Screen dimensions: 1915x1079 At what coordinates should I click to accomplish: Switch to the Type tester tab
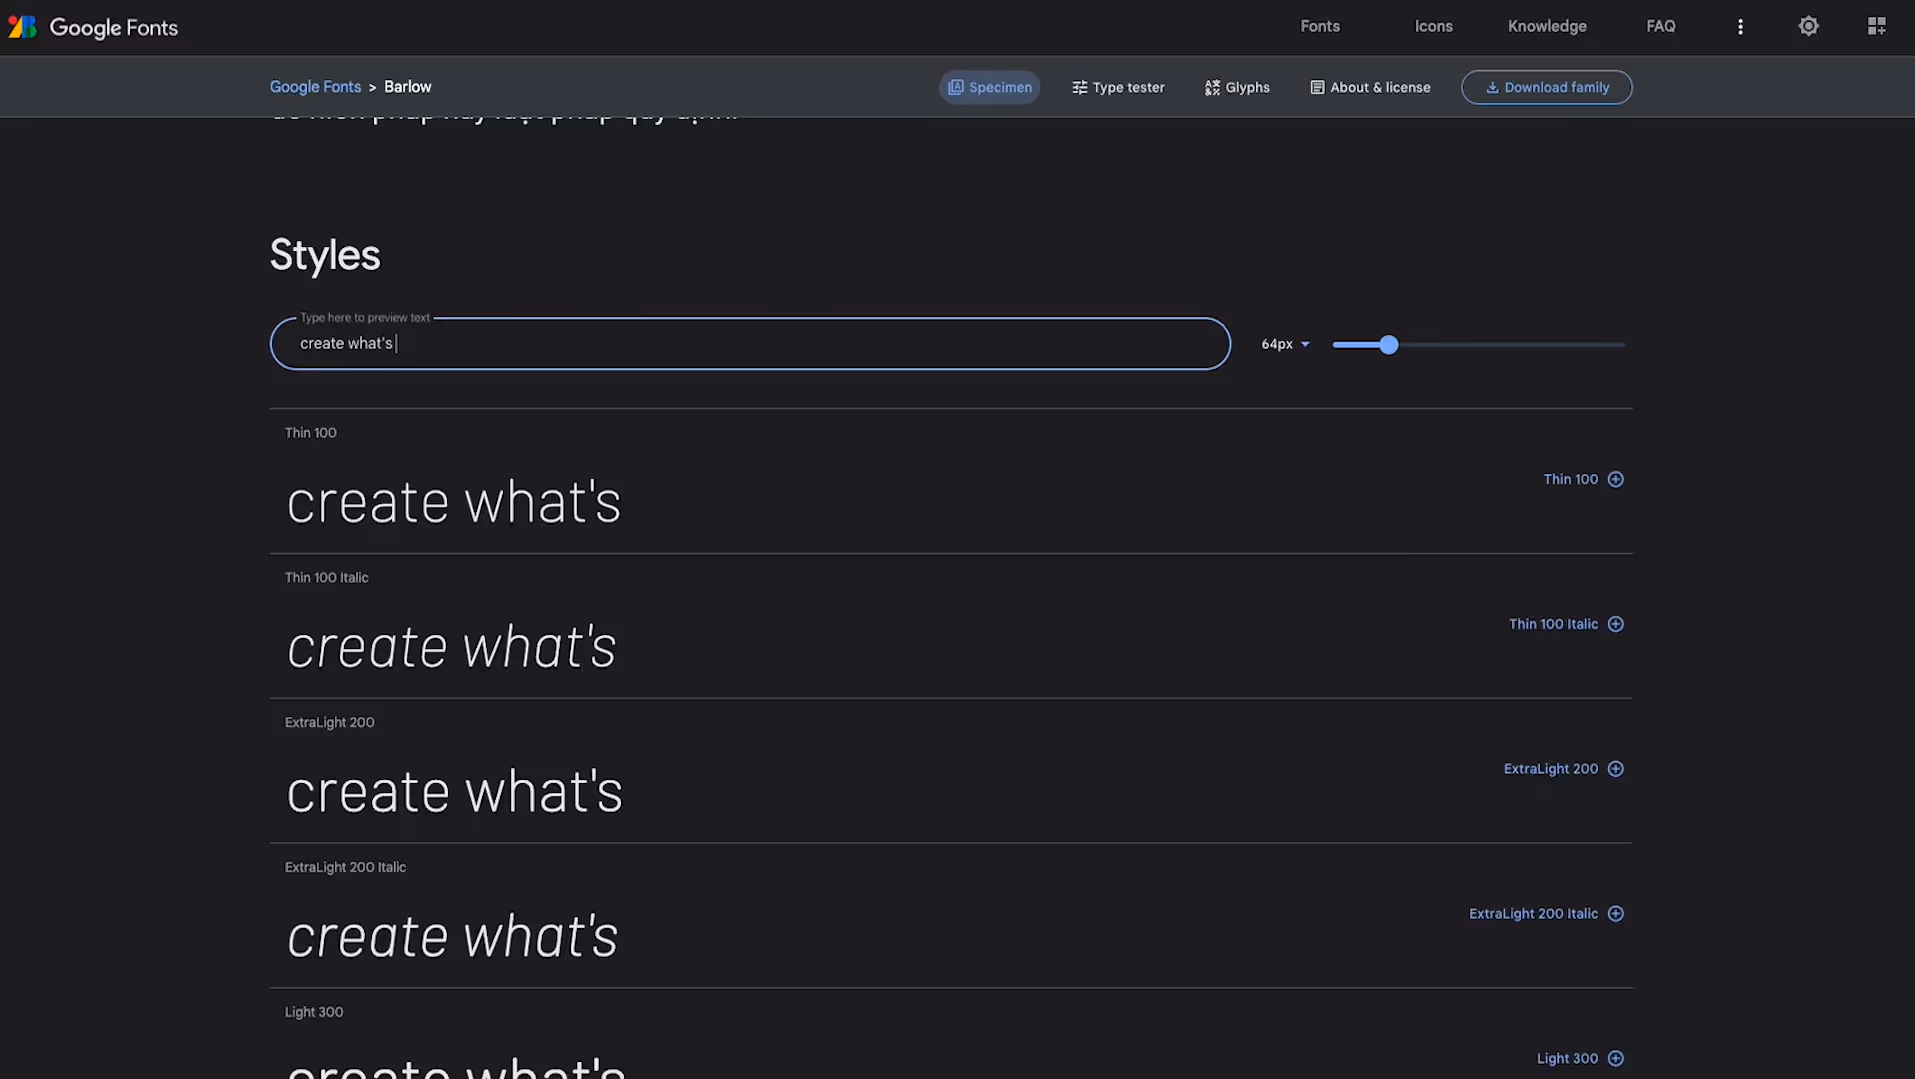1118,88
